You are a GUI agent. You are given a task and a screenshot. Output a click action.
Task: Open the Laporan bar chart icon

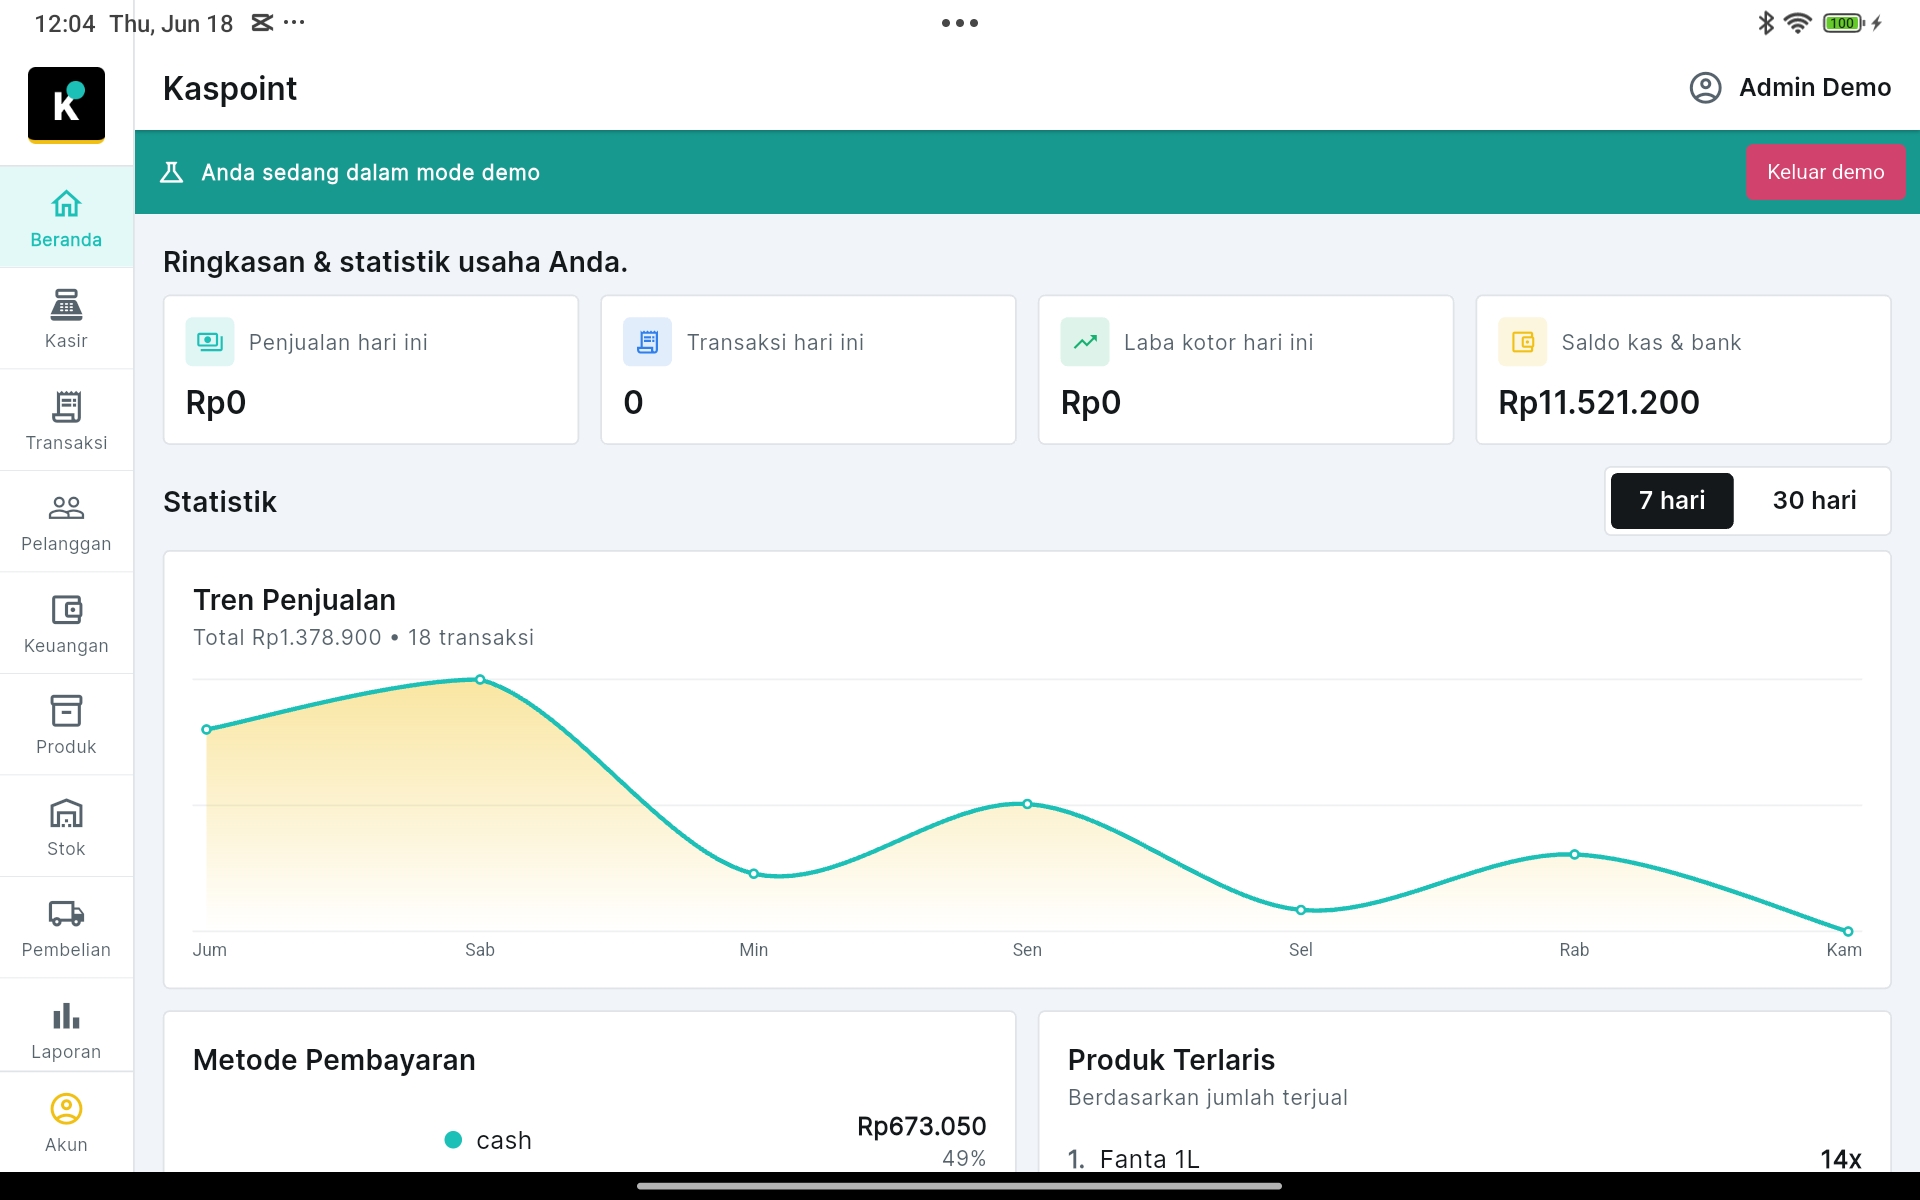pos(66,1016)
